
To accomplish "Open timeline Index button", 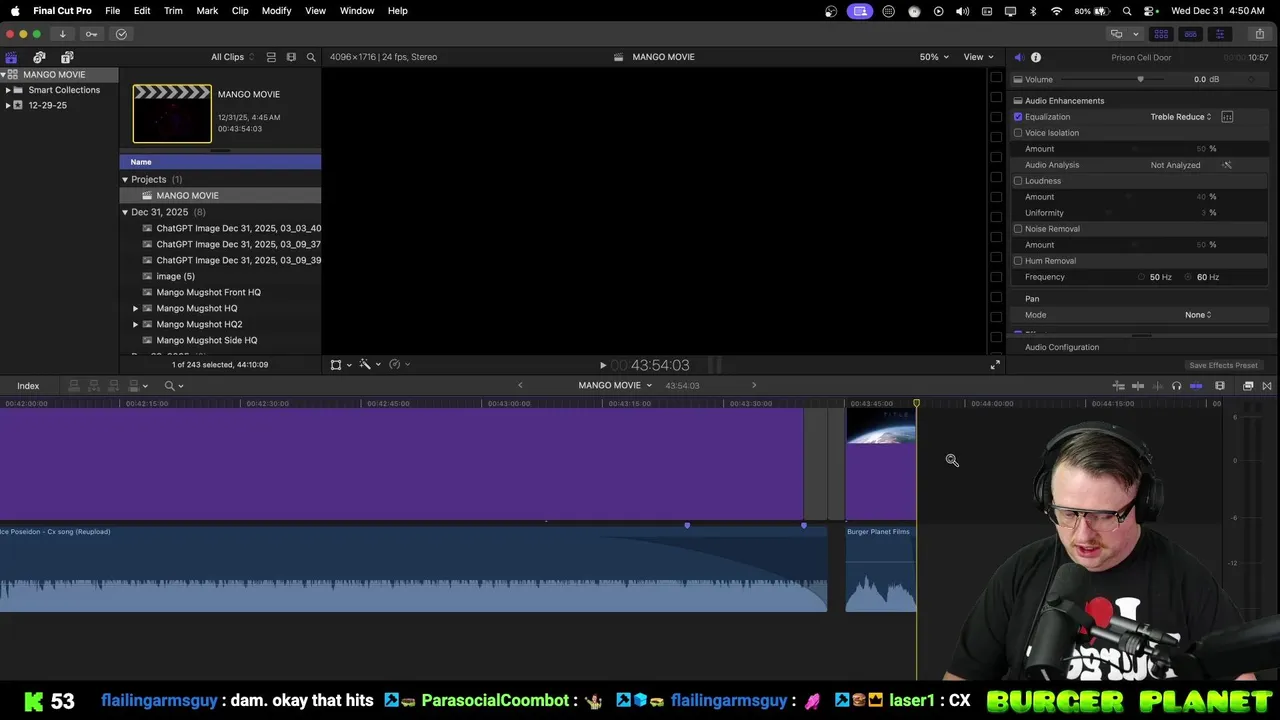I will tap(28, 386).
